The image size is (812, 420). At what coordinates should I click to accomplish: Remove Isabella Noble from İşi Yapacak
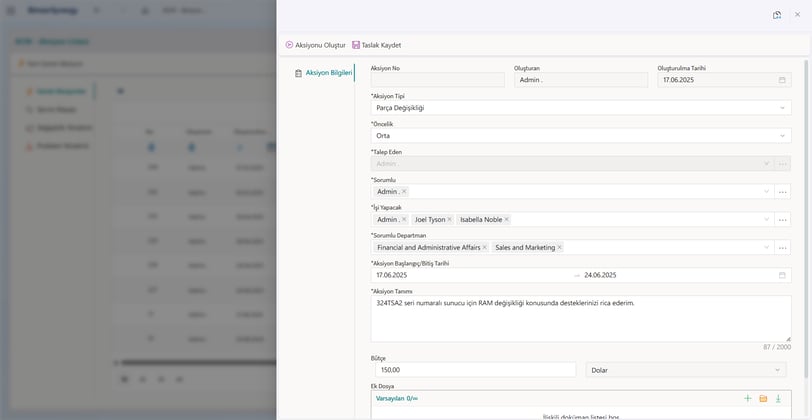(506, 220)
